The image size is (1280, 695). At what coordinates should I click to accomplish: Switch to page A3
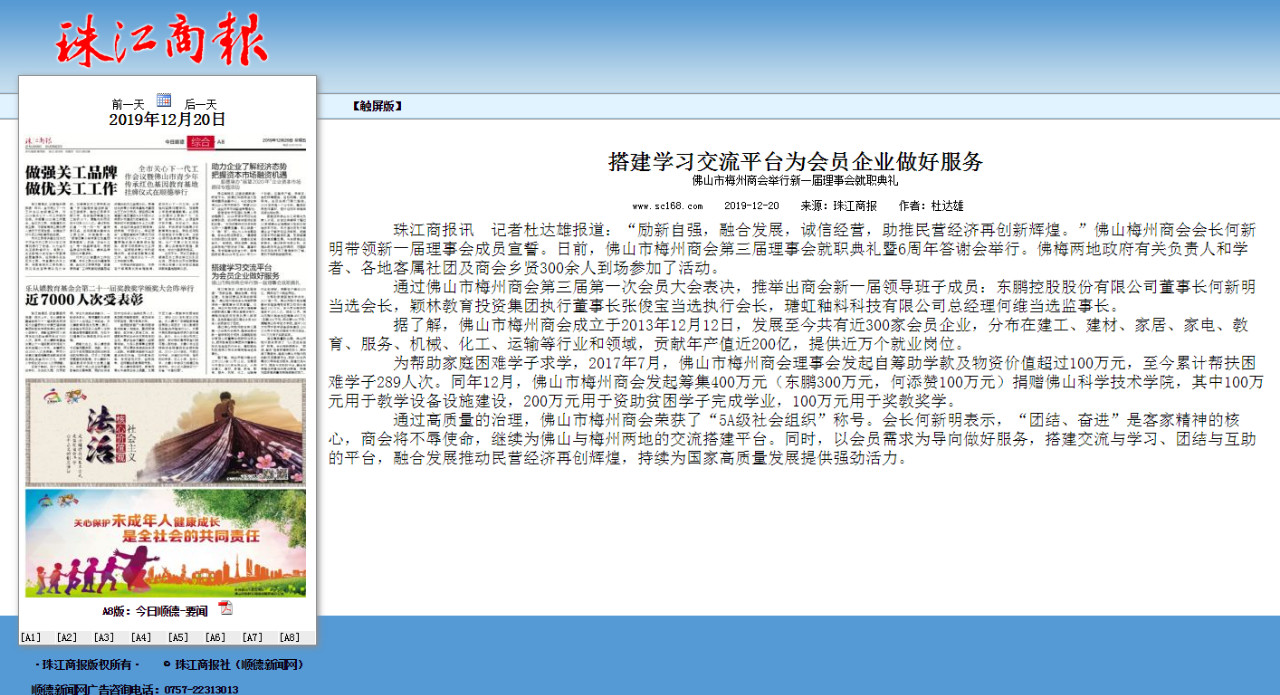point(104,637)
